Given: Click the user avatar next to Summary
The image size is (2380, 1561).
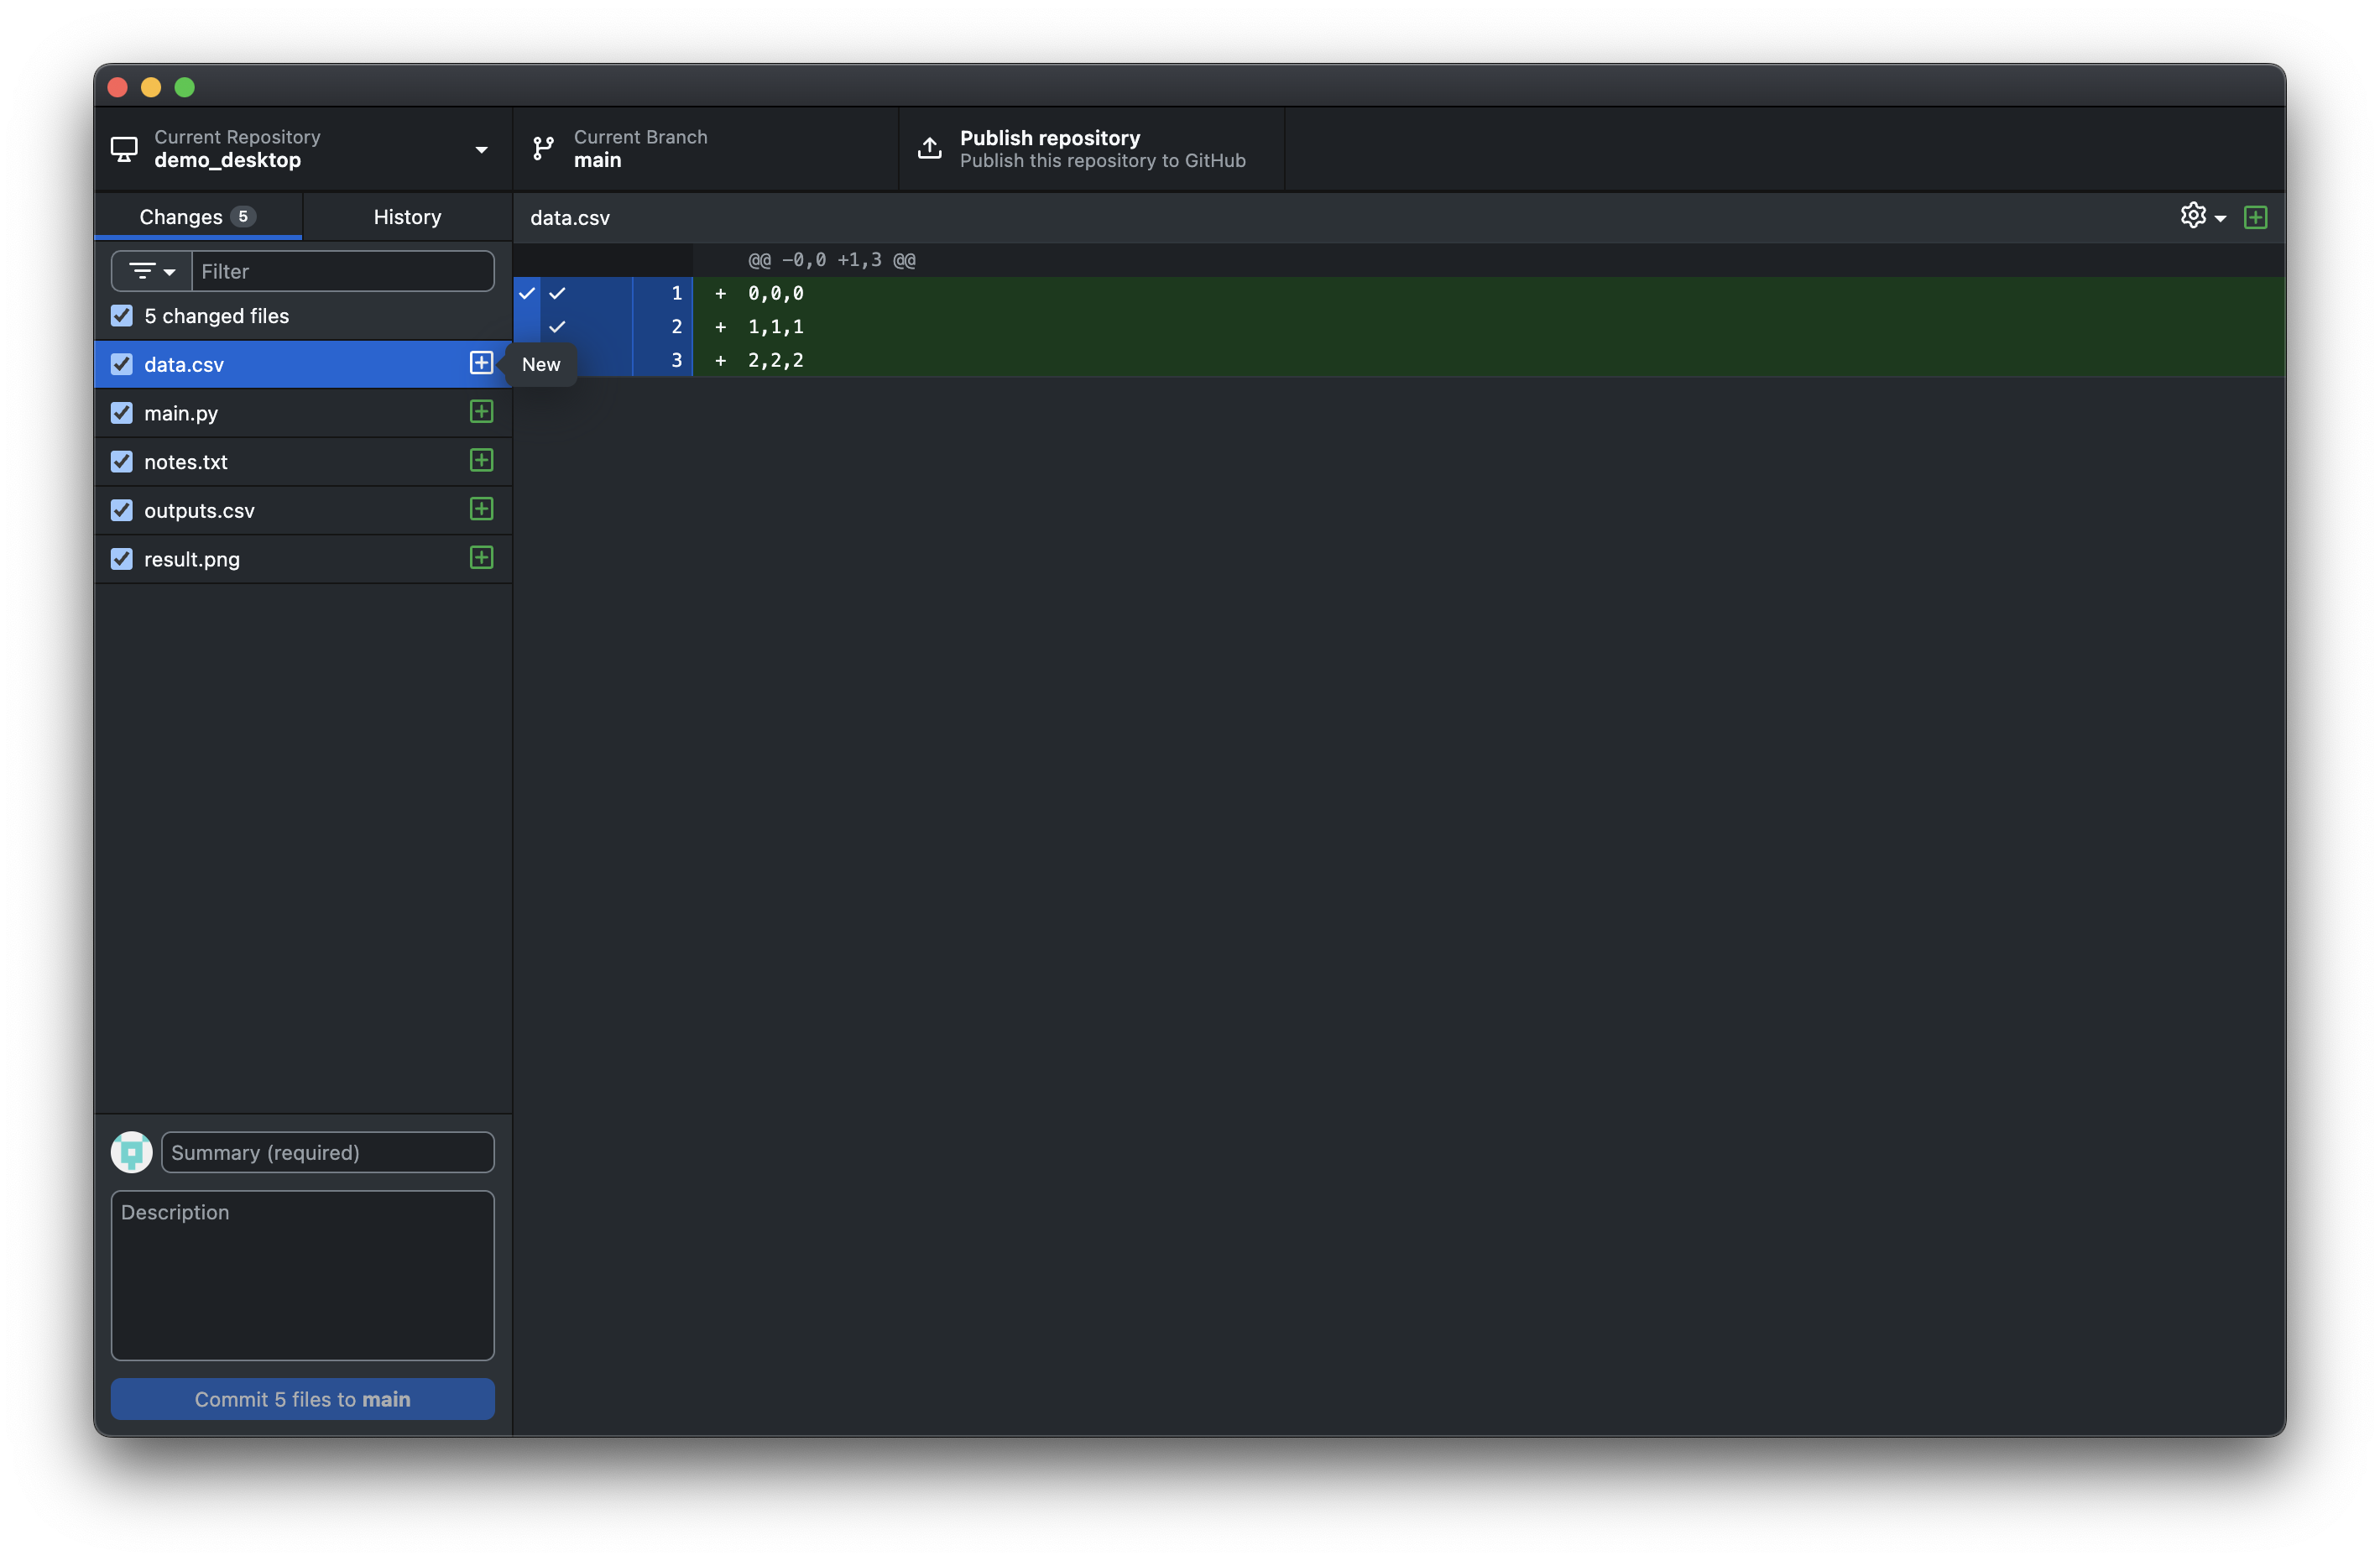Looking at the screenshot, I should point(131,1152).
